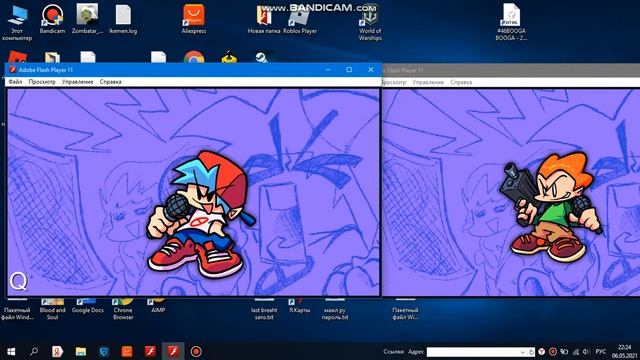This screenshot has height=360, width=640.
Task: Maximize the front Adobe Flash Player window
Action: coord(349,70)
